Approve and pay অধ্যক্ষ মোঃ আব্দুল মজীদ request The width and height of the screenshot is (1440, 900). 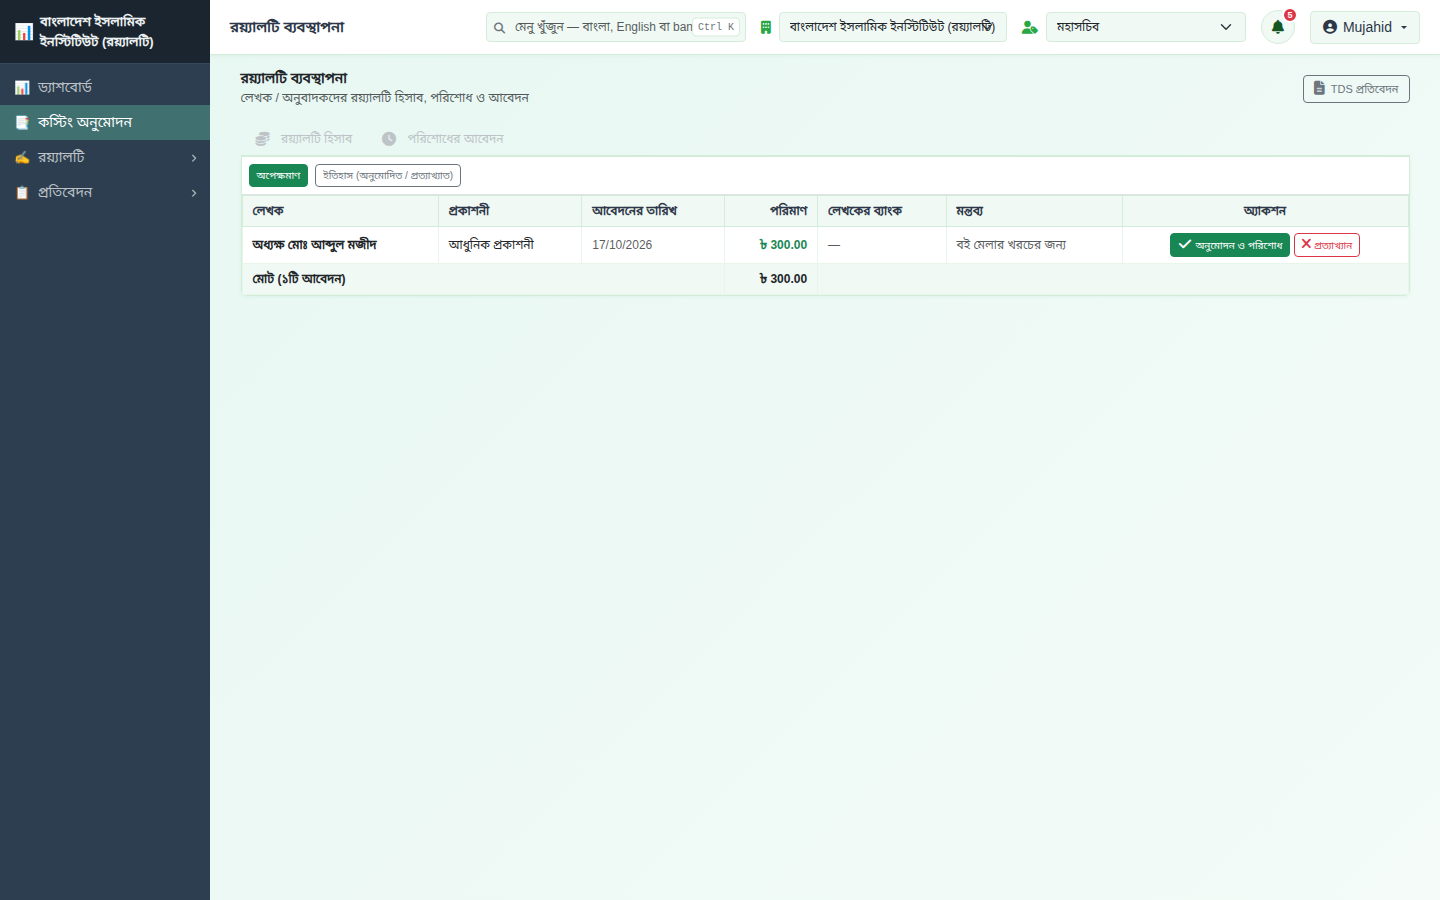coord(1230,245)
